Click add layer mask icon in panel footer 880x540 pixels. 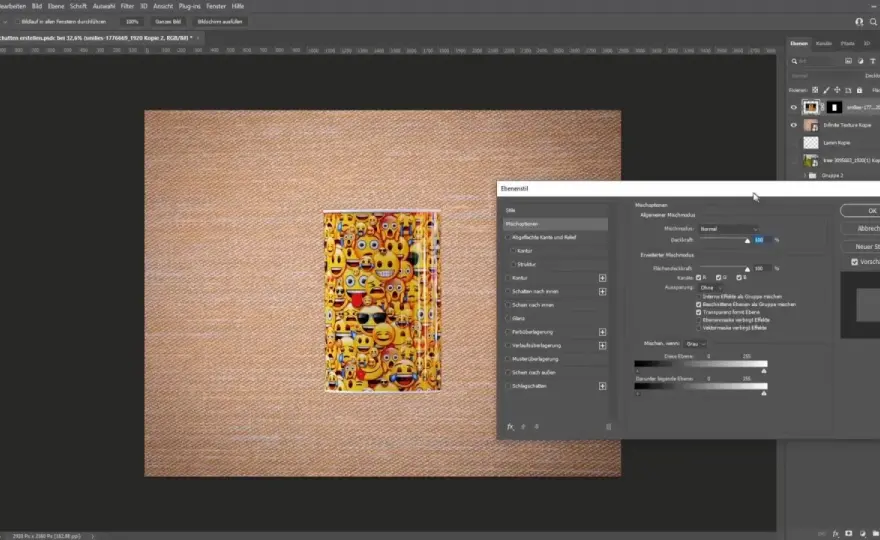click(849, 534)
